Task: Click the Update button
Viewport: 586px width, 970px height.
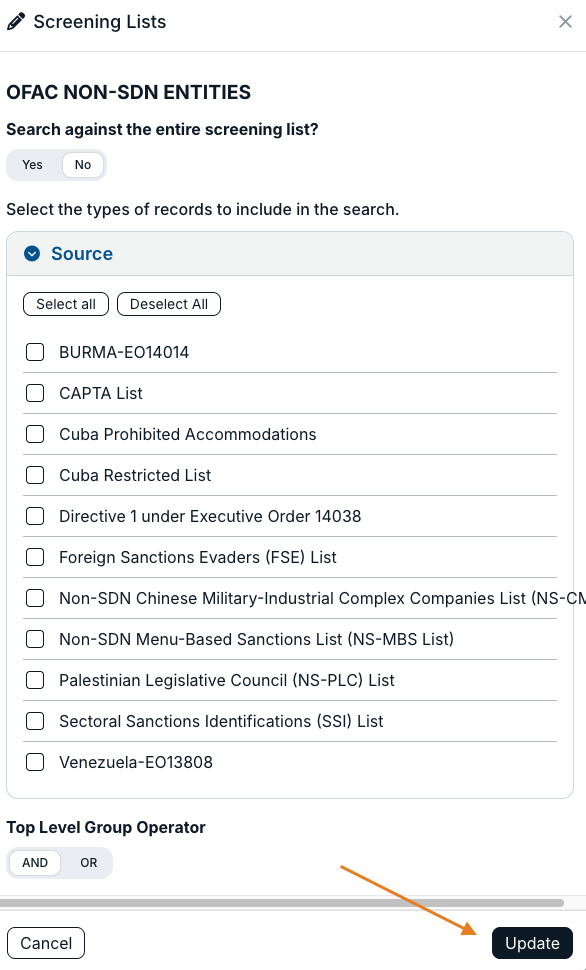Action: point(532,943)
